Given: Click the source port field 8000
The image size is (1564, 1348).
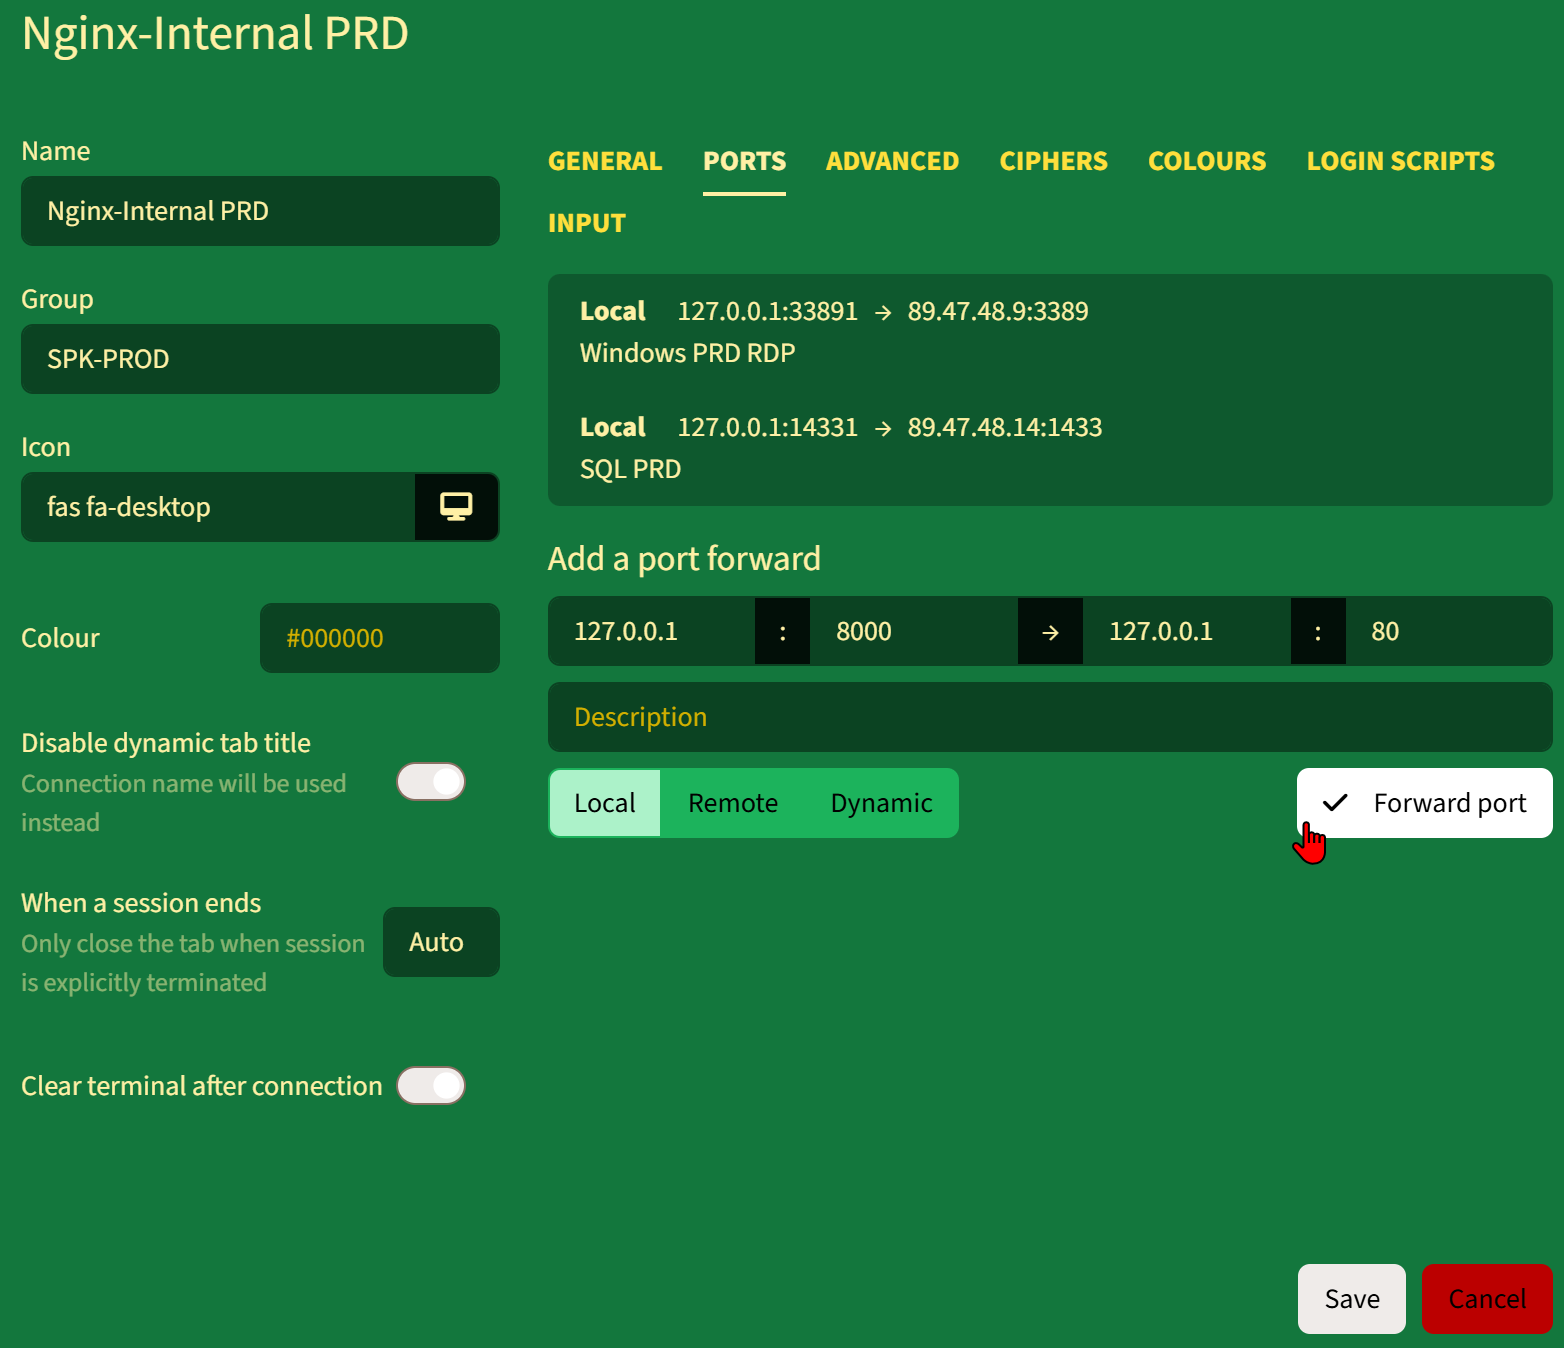Looking at the screenshot, I should click(914, 631).
